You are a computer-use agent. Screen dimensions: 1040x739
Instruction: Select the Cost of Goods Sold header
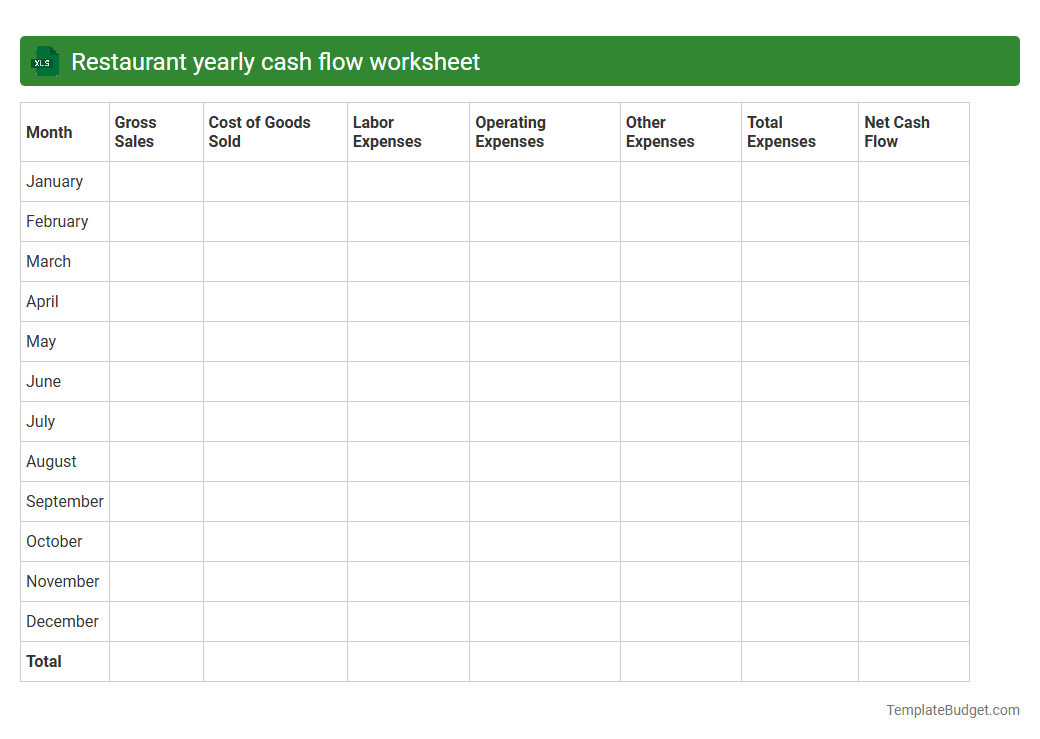click(260, 132)
